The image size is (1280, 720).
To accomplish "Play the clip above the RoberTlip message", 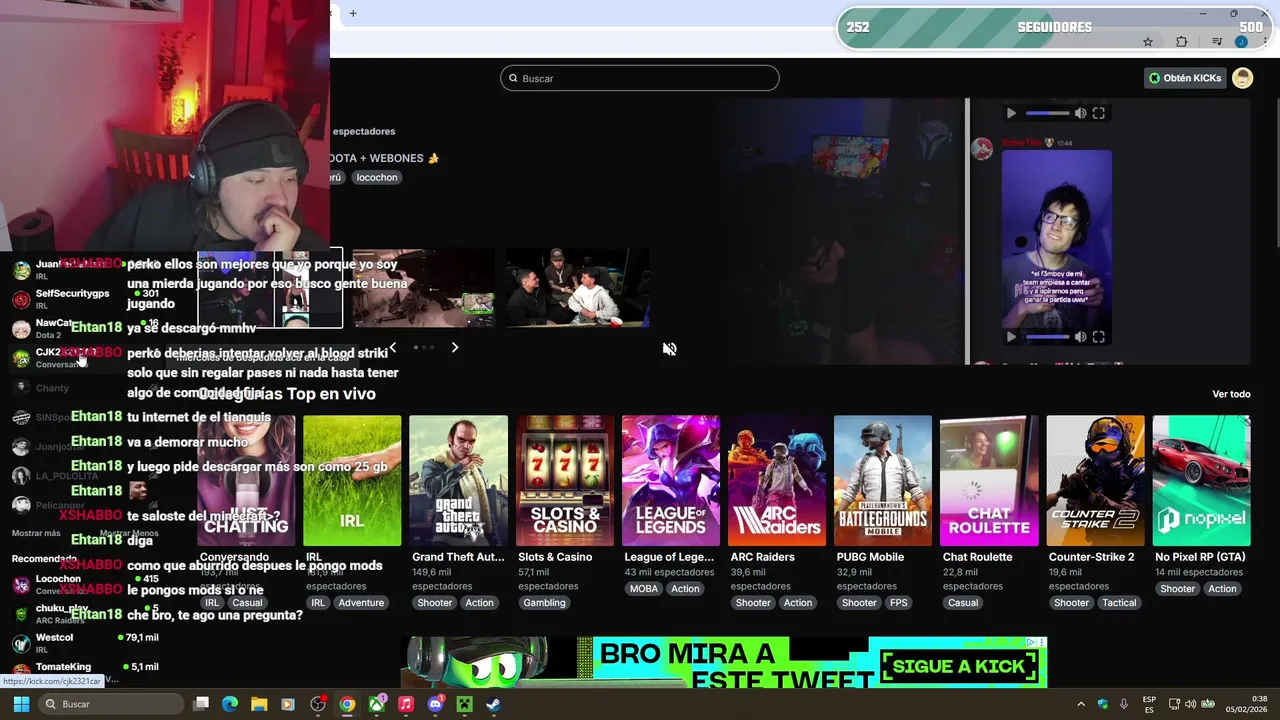I will [x=1011, y=114].
